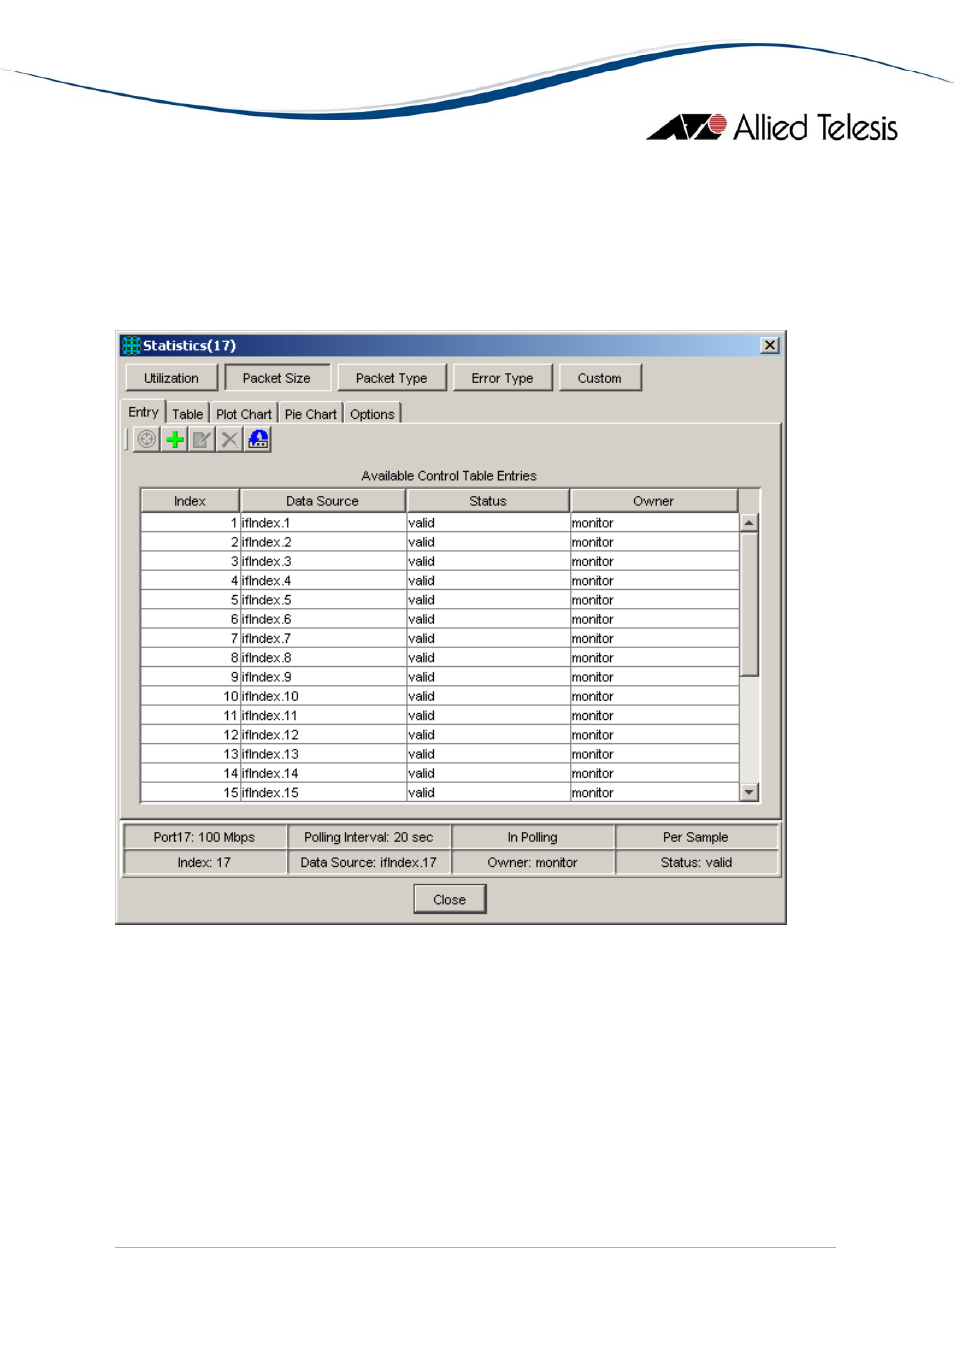Add a new entry with green plus
954x1350 pixels.
coord(175,439)
